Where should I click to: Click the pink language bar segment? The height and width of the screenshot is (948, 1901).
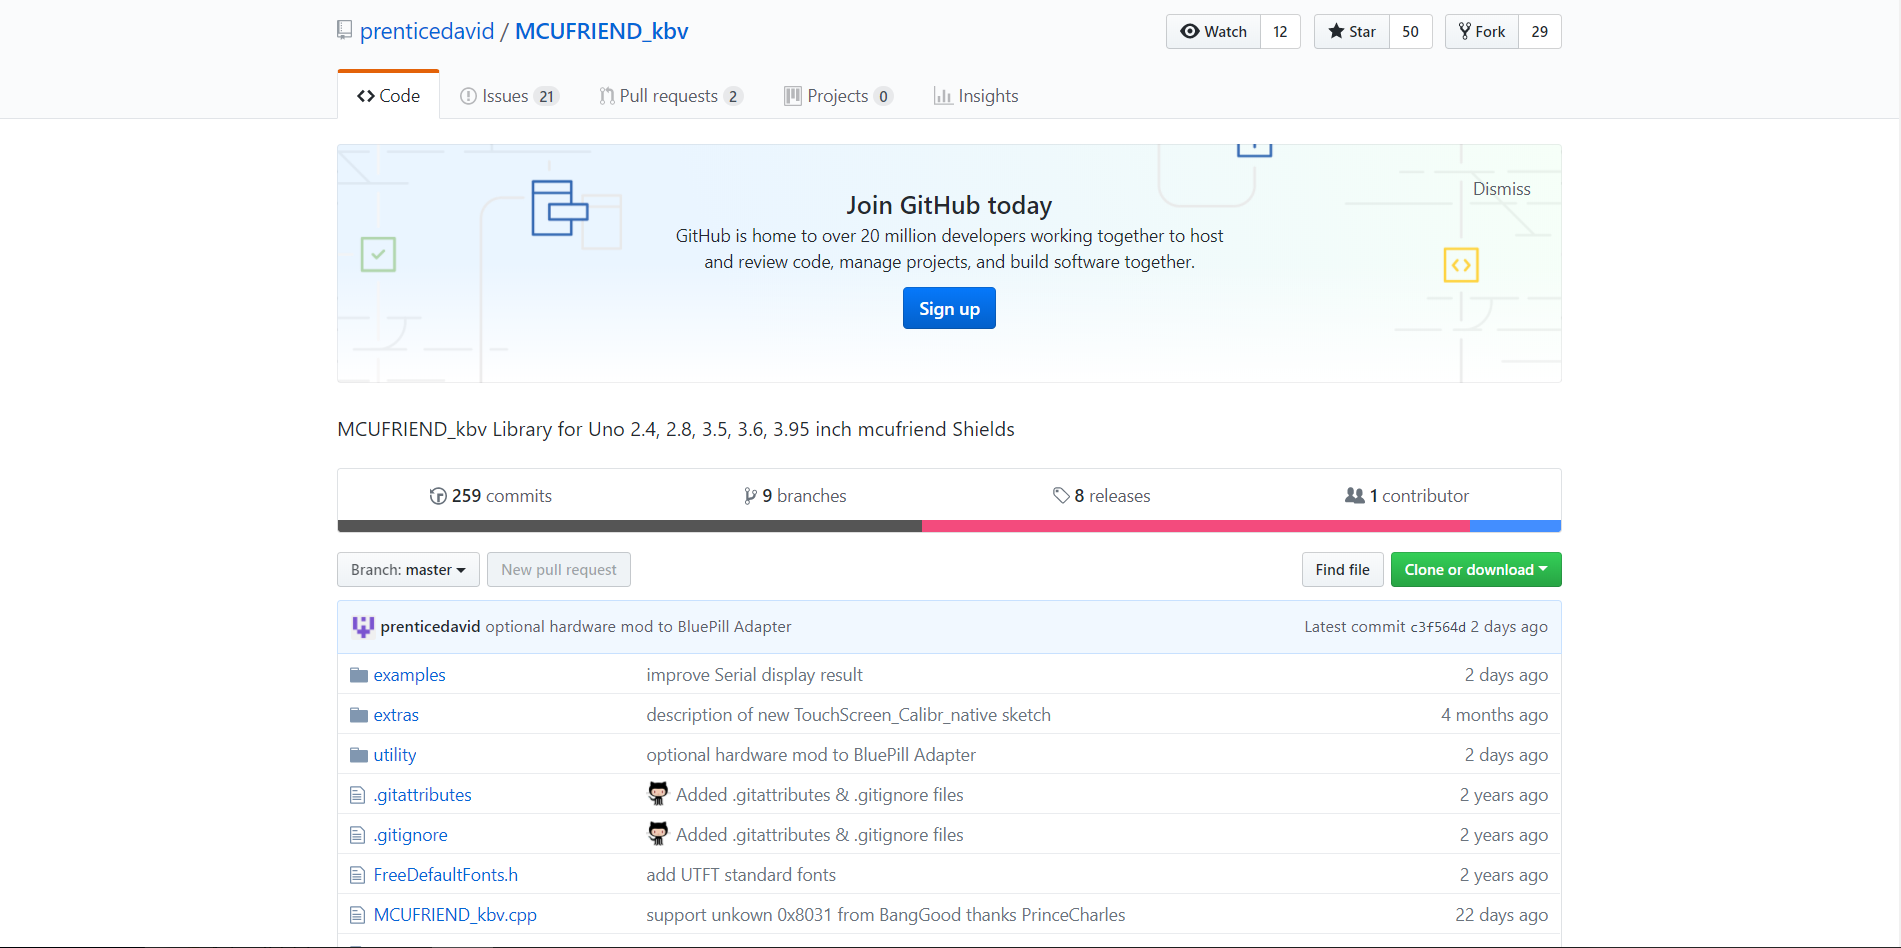click(x=1195, y=526)
